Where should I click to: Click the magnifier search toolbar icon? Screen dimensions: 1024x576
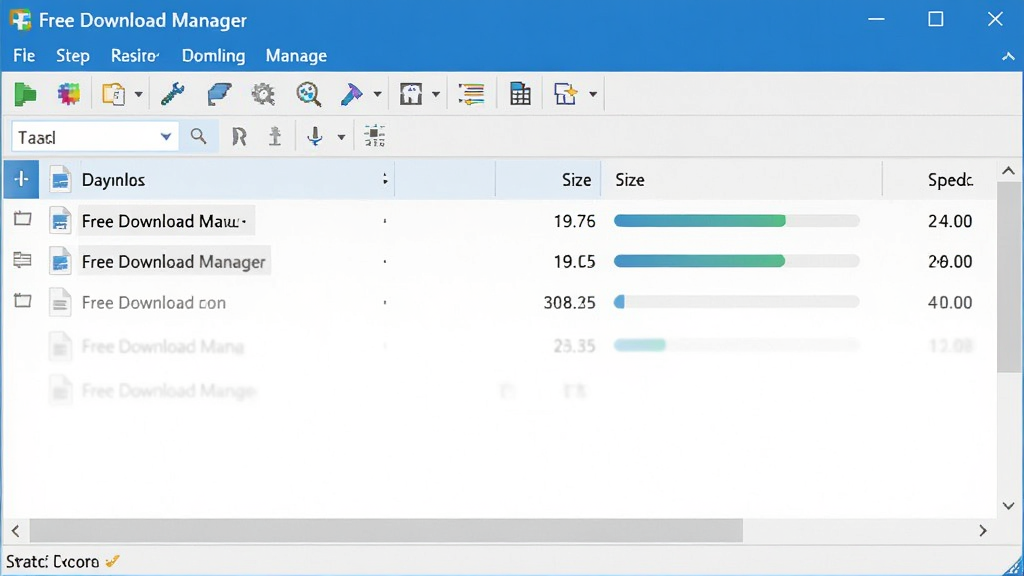pos(308,94)
